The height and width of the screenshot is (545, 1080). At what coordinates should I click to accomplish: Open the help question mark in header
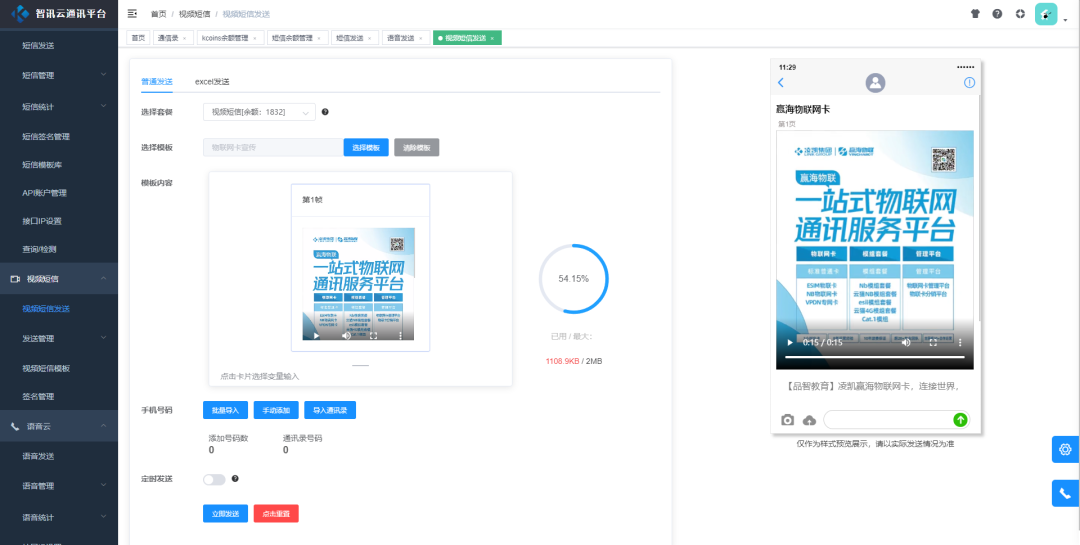tap(997, 13)
